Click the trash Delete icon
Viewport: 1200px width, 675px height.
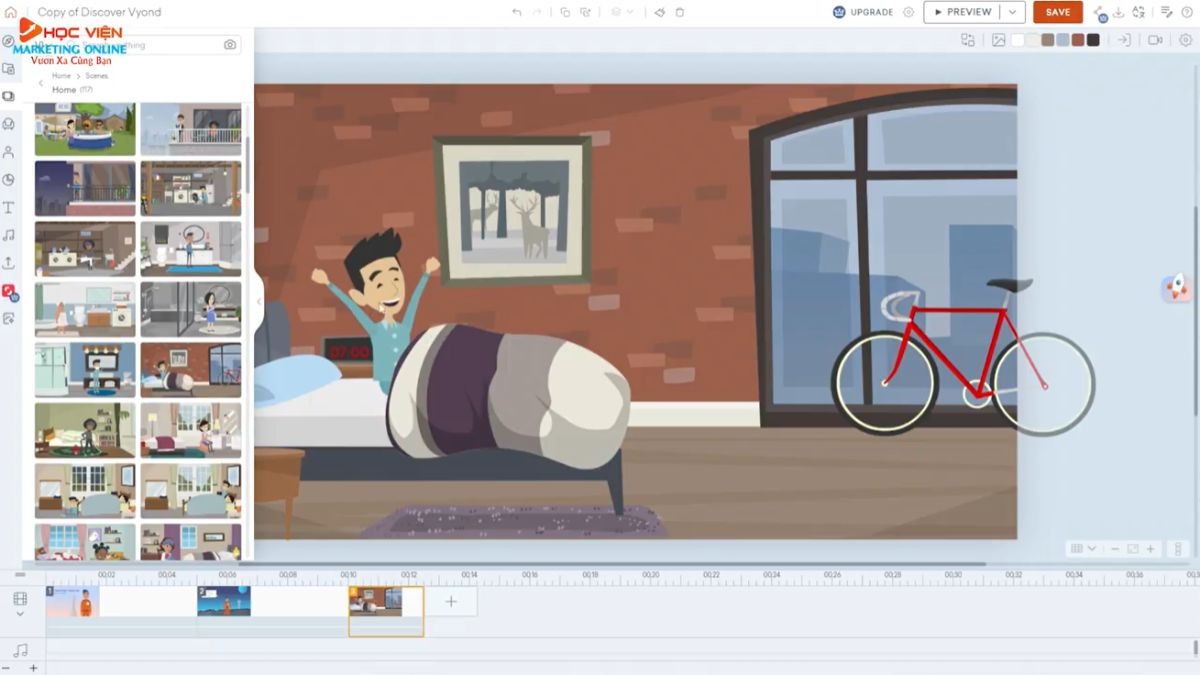coord(680,12)
